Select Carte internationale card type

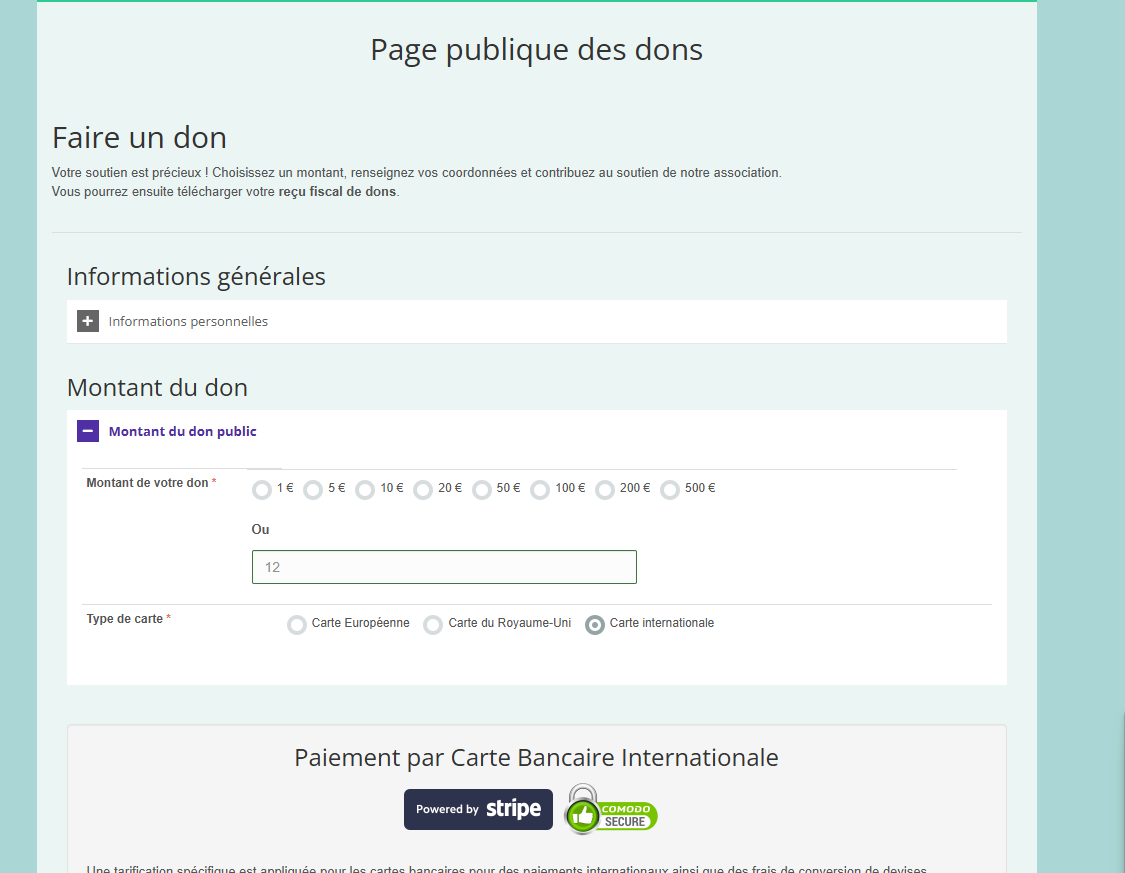595,625
